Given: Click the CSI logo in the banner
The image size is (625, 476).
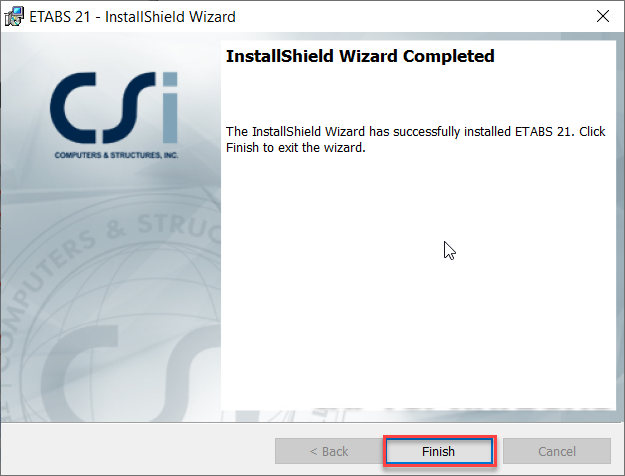Looking at the screenshot, I should tap(115, 115).
